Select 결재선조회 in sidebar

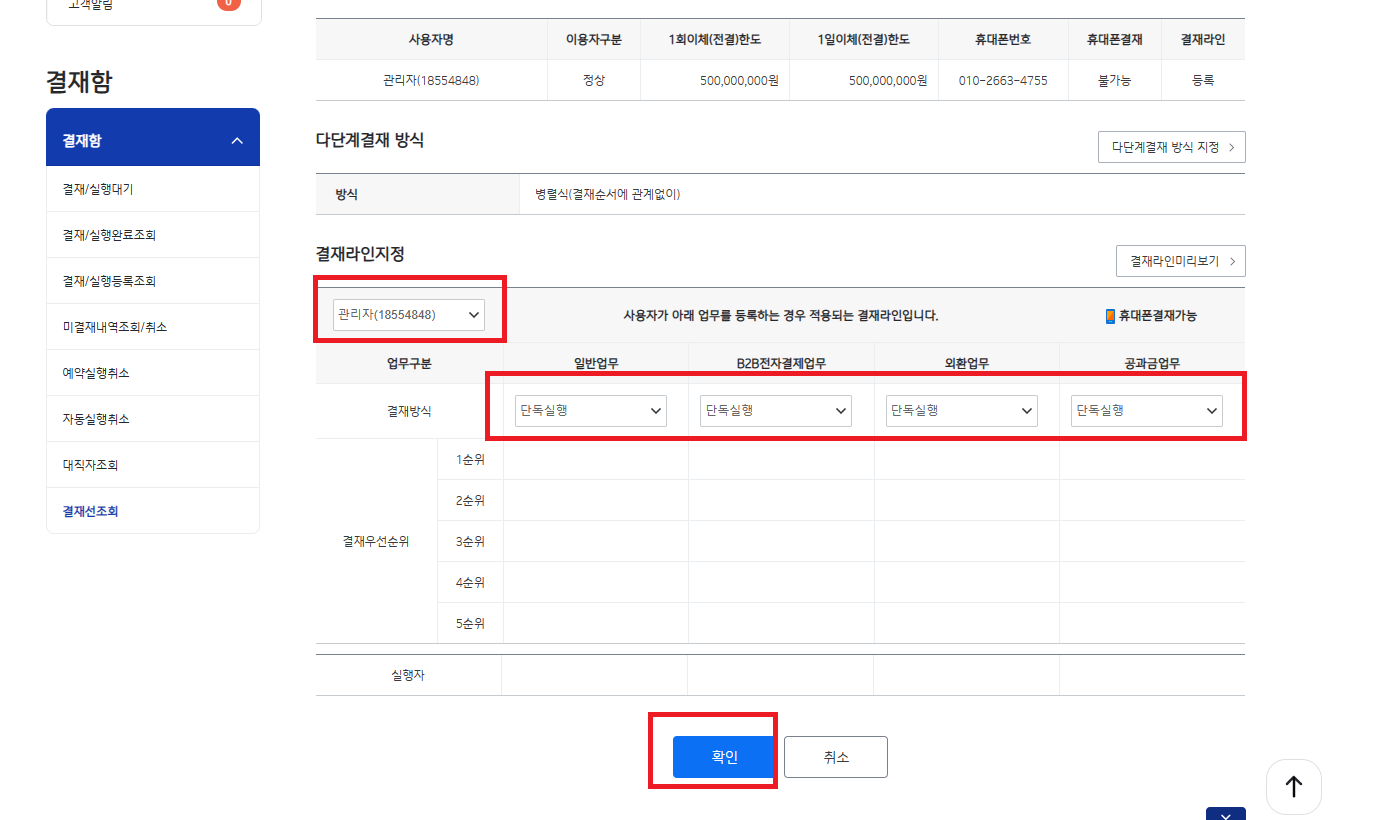click(153, 511)
